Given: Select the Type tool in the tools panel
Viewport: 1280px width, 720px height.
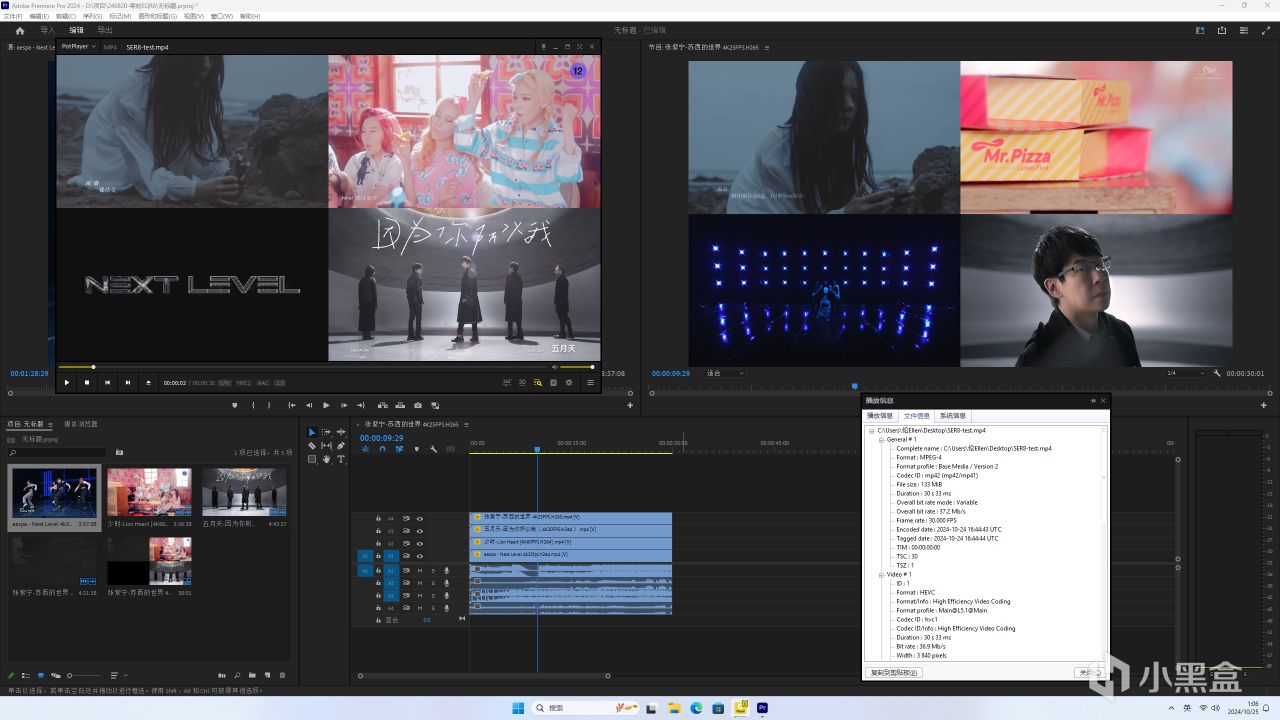Looking at the screenshot, I should 341,459.
